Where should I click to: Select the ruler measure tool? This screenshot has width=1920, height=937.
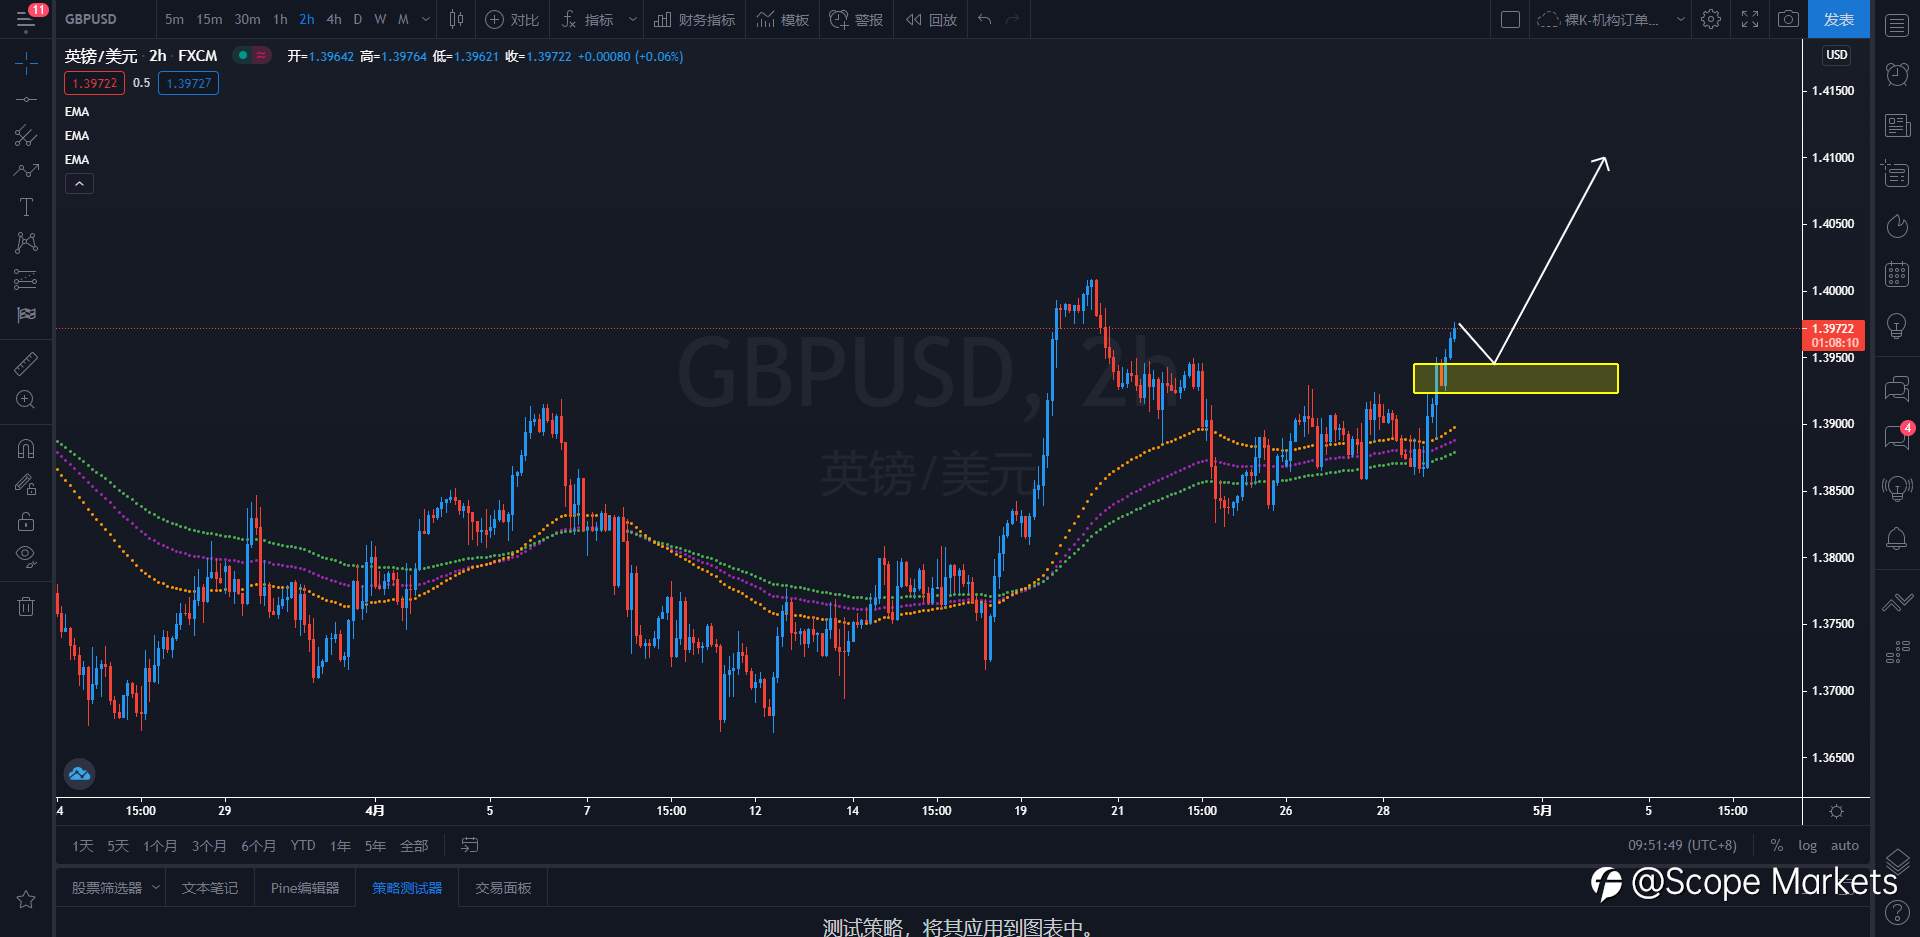(26, 363)
